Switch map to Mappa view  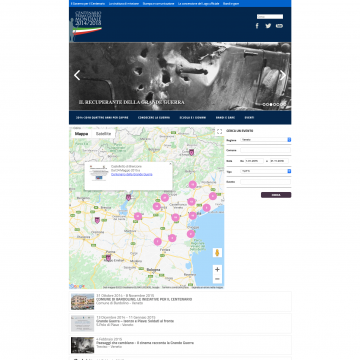[81, 134]
